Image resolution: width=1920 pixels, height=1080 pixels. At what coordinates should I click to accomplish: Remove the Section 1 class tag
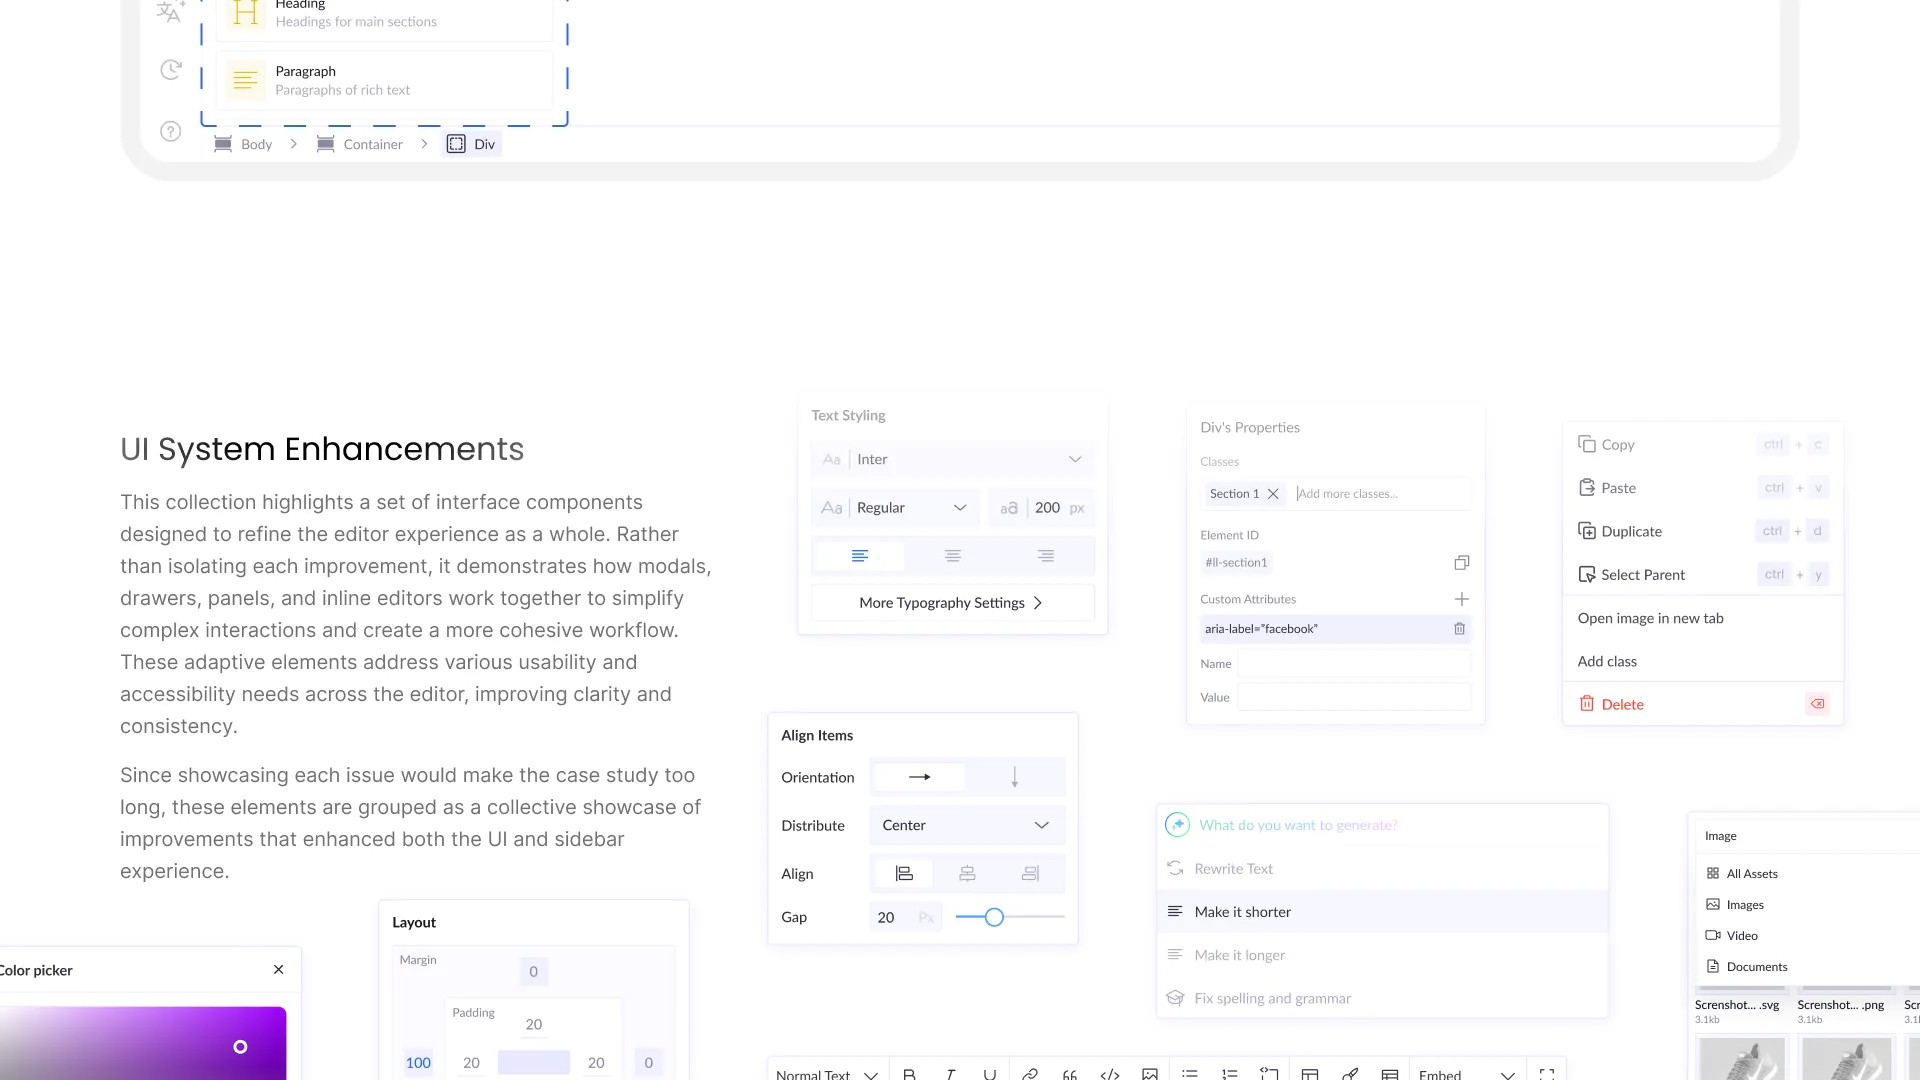[1273, 494]
